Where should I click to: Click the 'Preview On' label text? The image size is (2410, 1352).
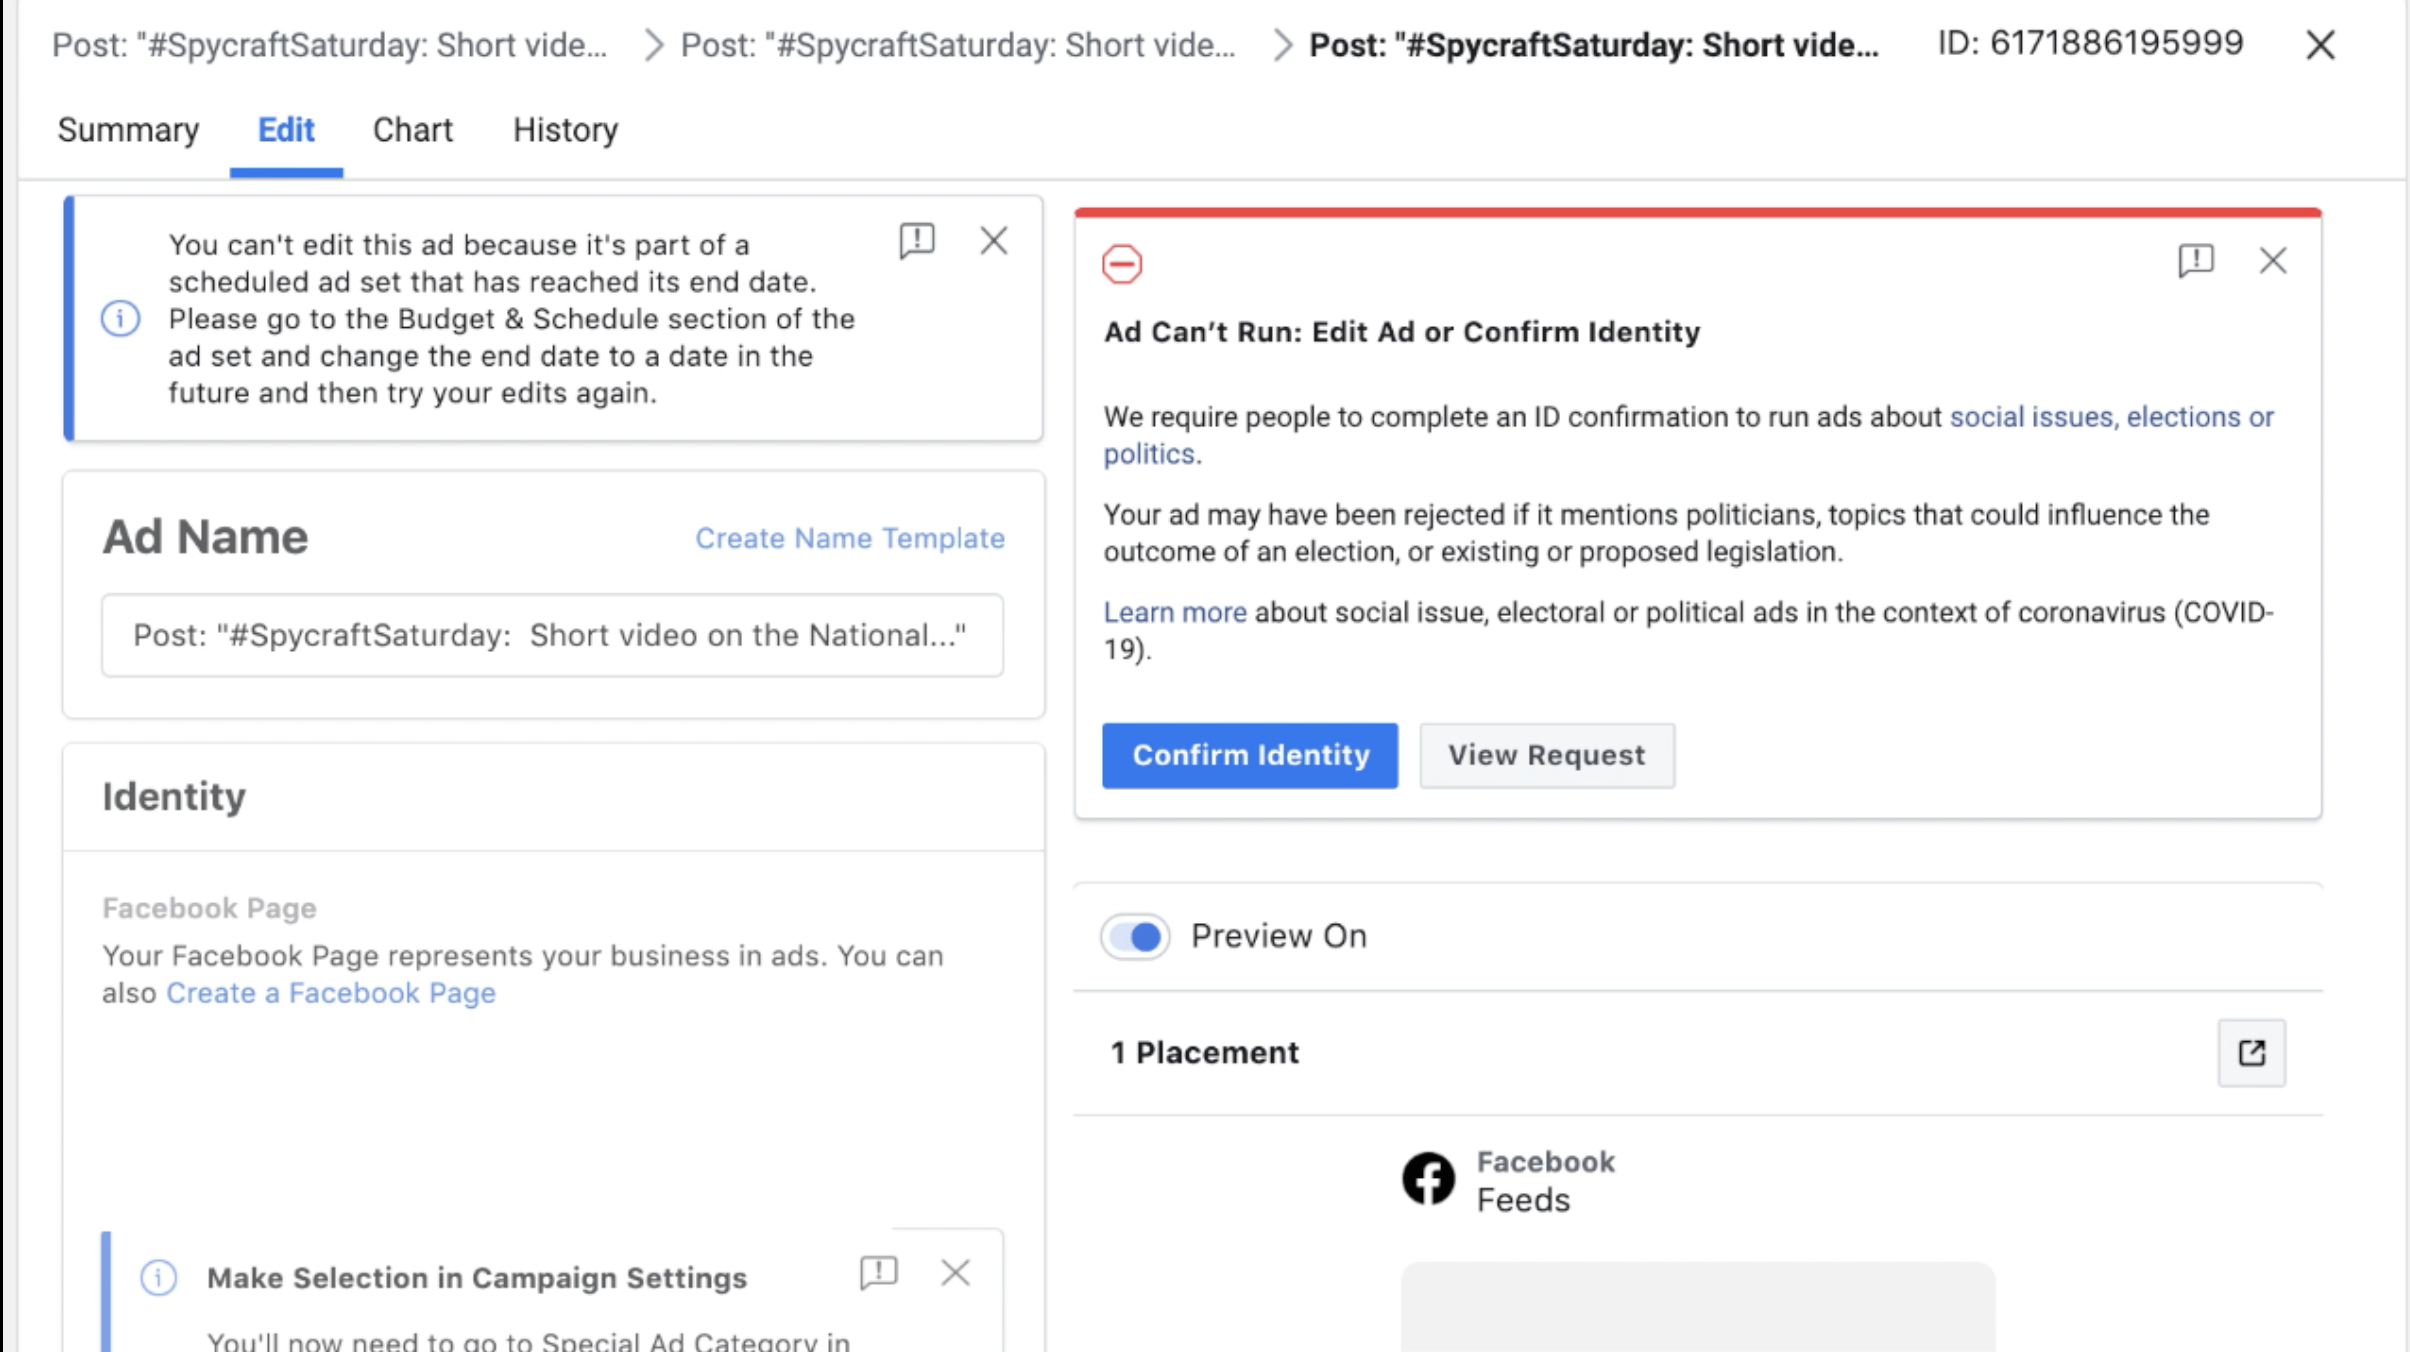1279,936
